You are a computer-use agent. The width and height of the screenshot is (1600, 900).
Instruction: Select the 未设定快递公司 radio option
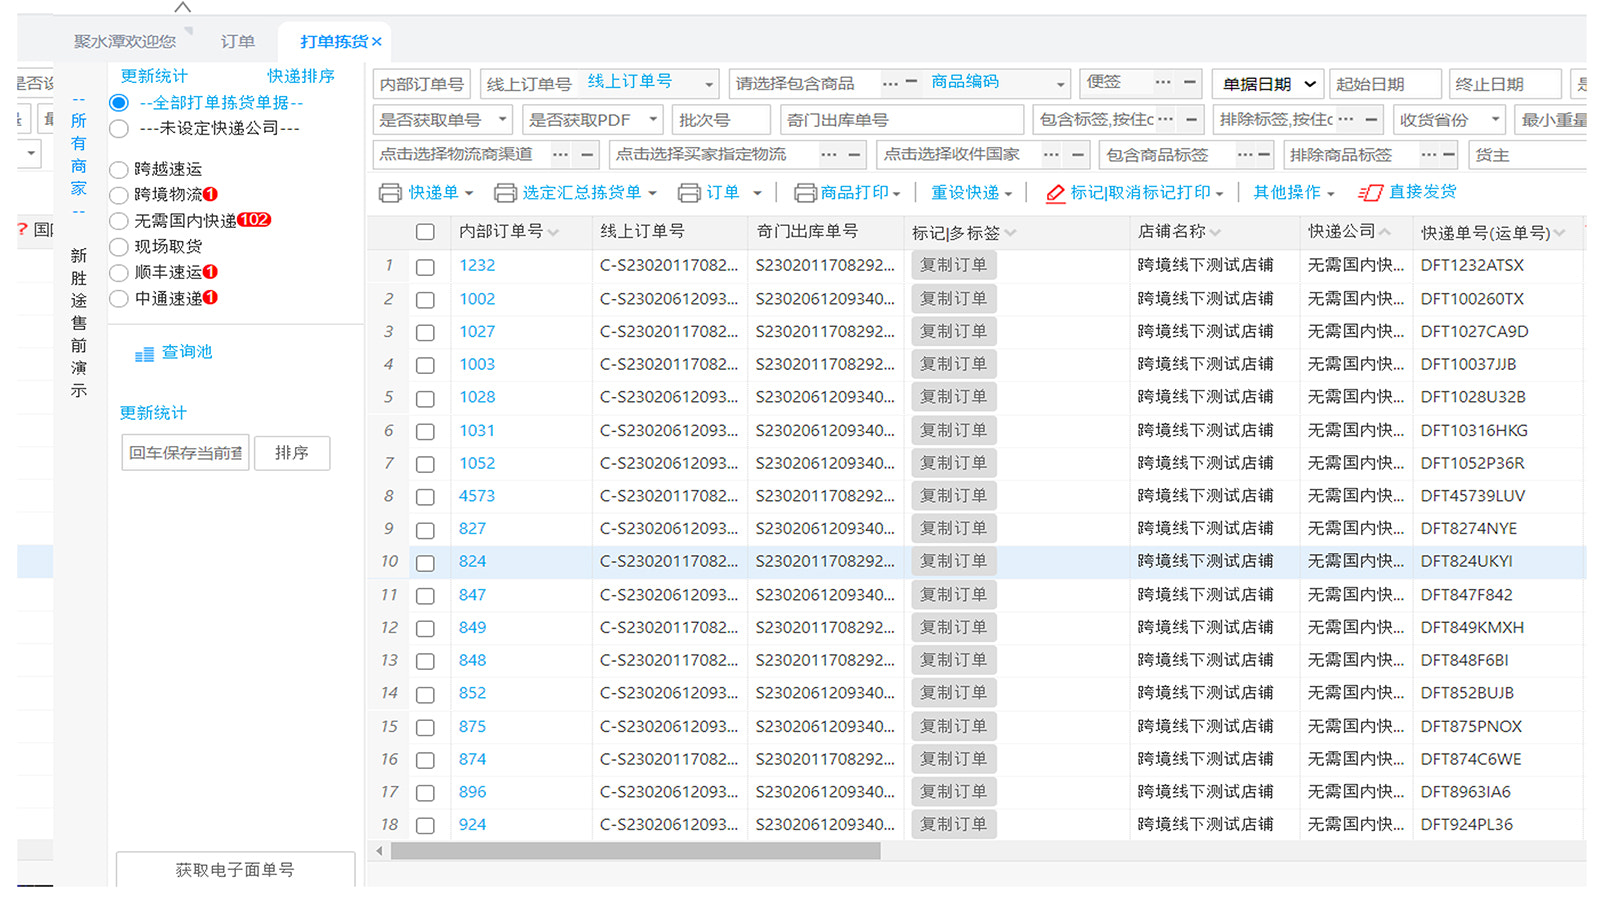click(119, 129)
